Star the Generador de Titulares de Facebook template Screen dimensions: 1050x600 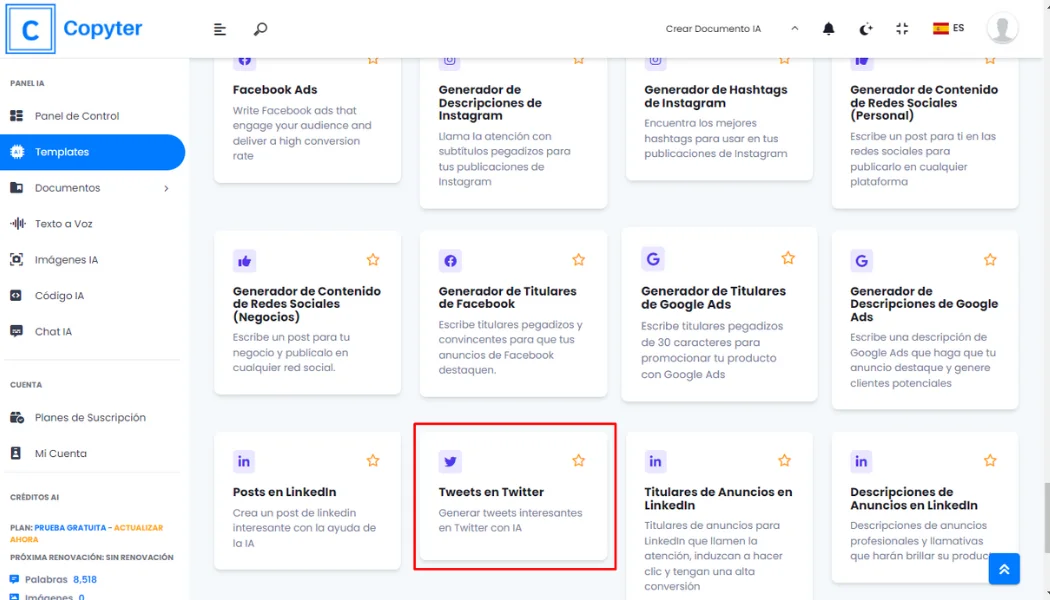[x=578, y=260]
